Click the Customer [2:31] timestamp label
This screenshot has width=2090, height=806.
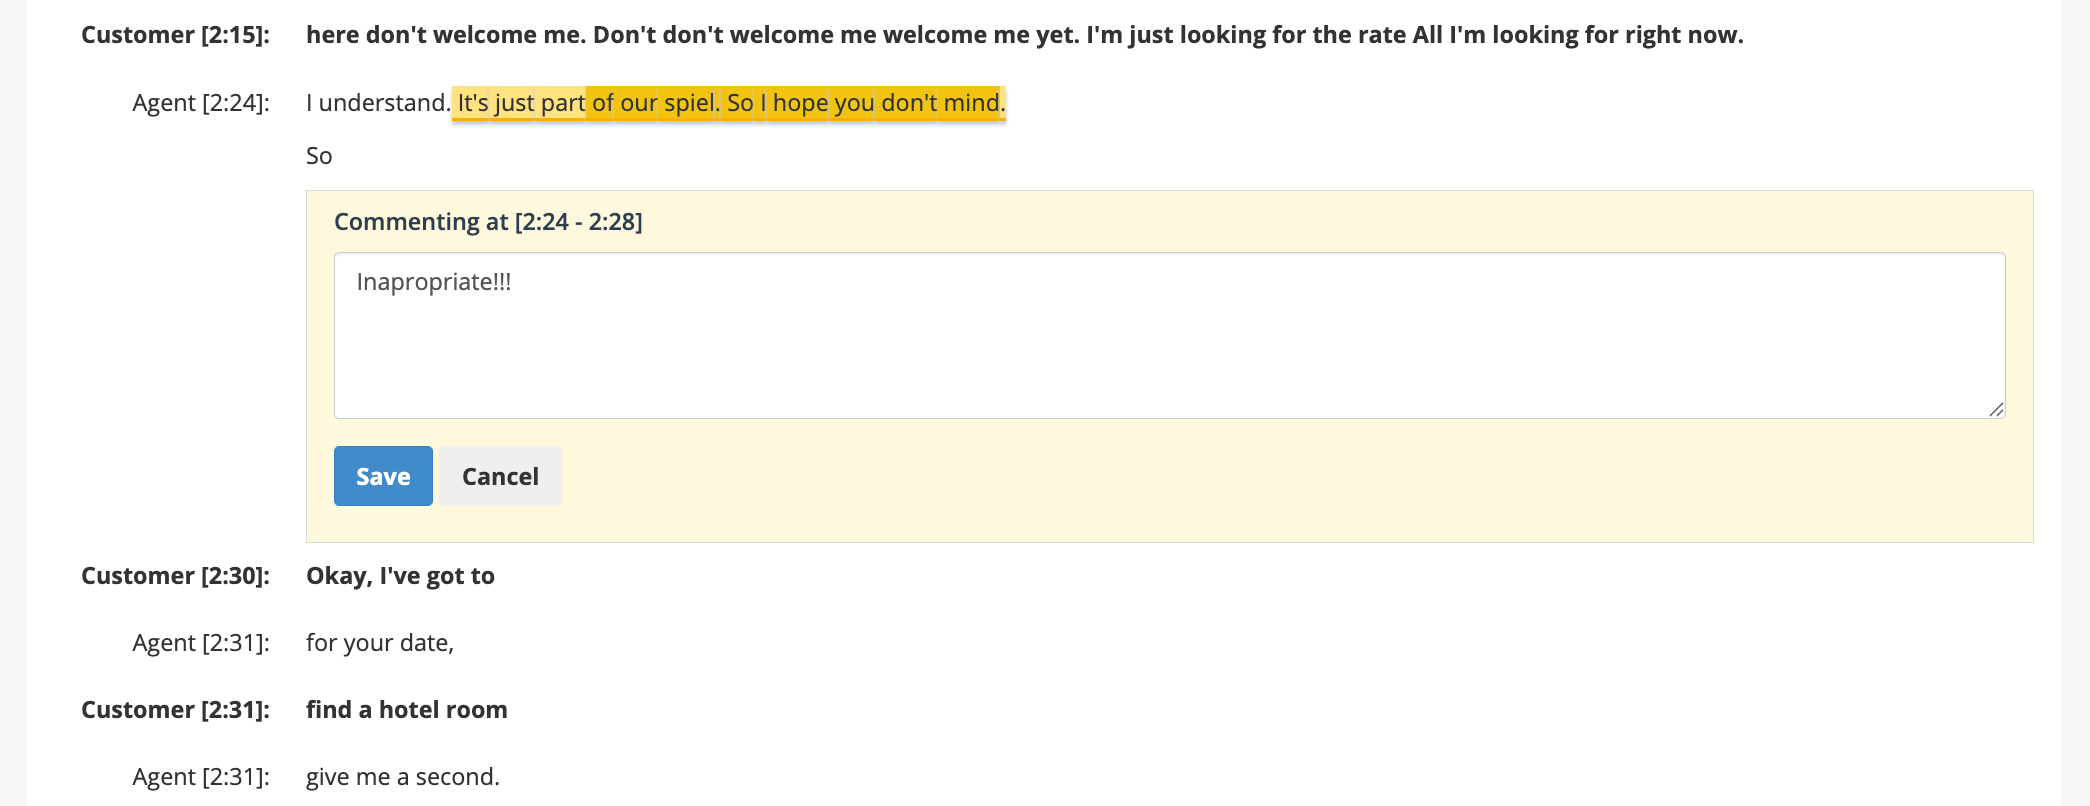175,710
